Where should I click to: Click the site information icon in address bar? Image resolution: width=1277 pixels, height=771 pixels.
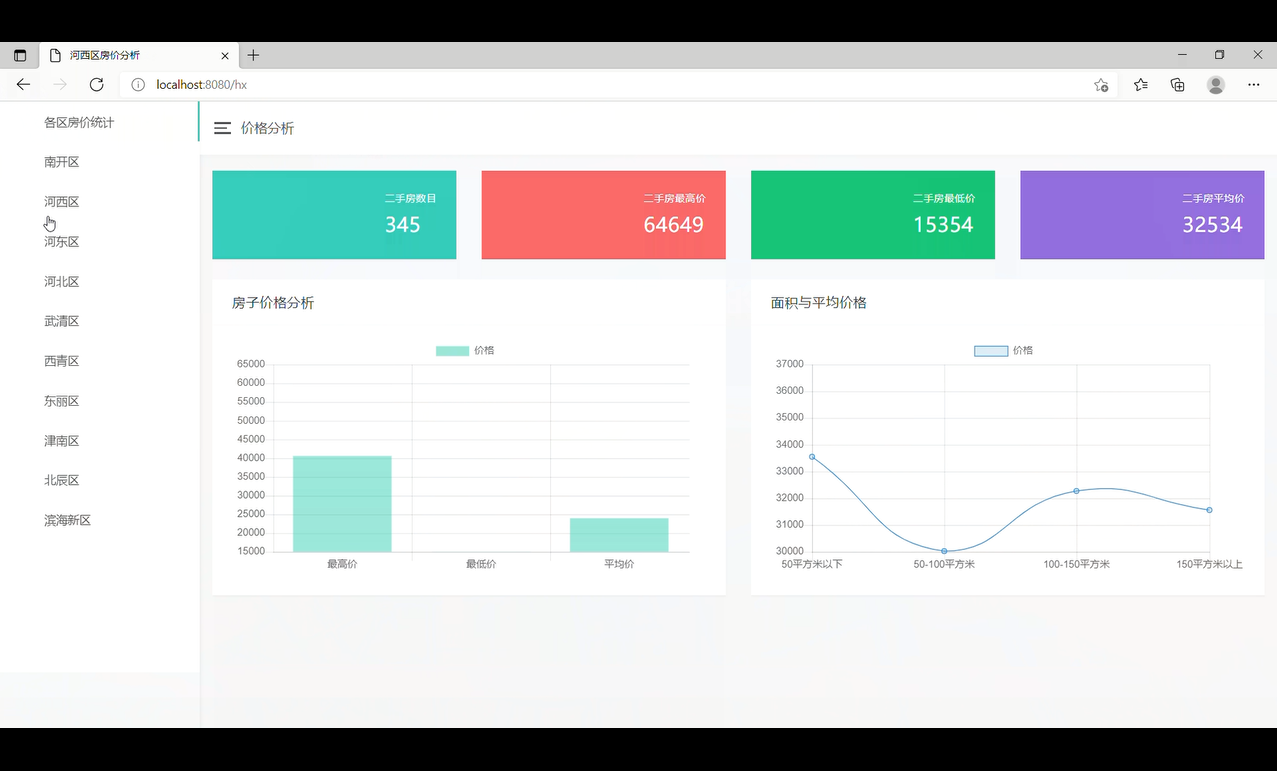pyautogui.click(x=138, y=85)
